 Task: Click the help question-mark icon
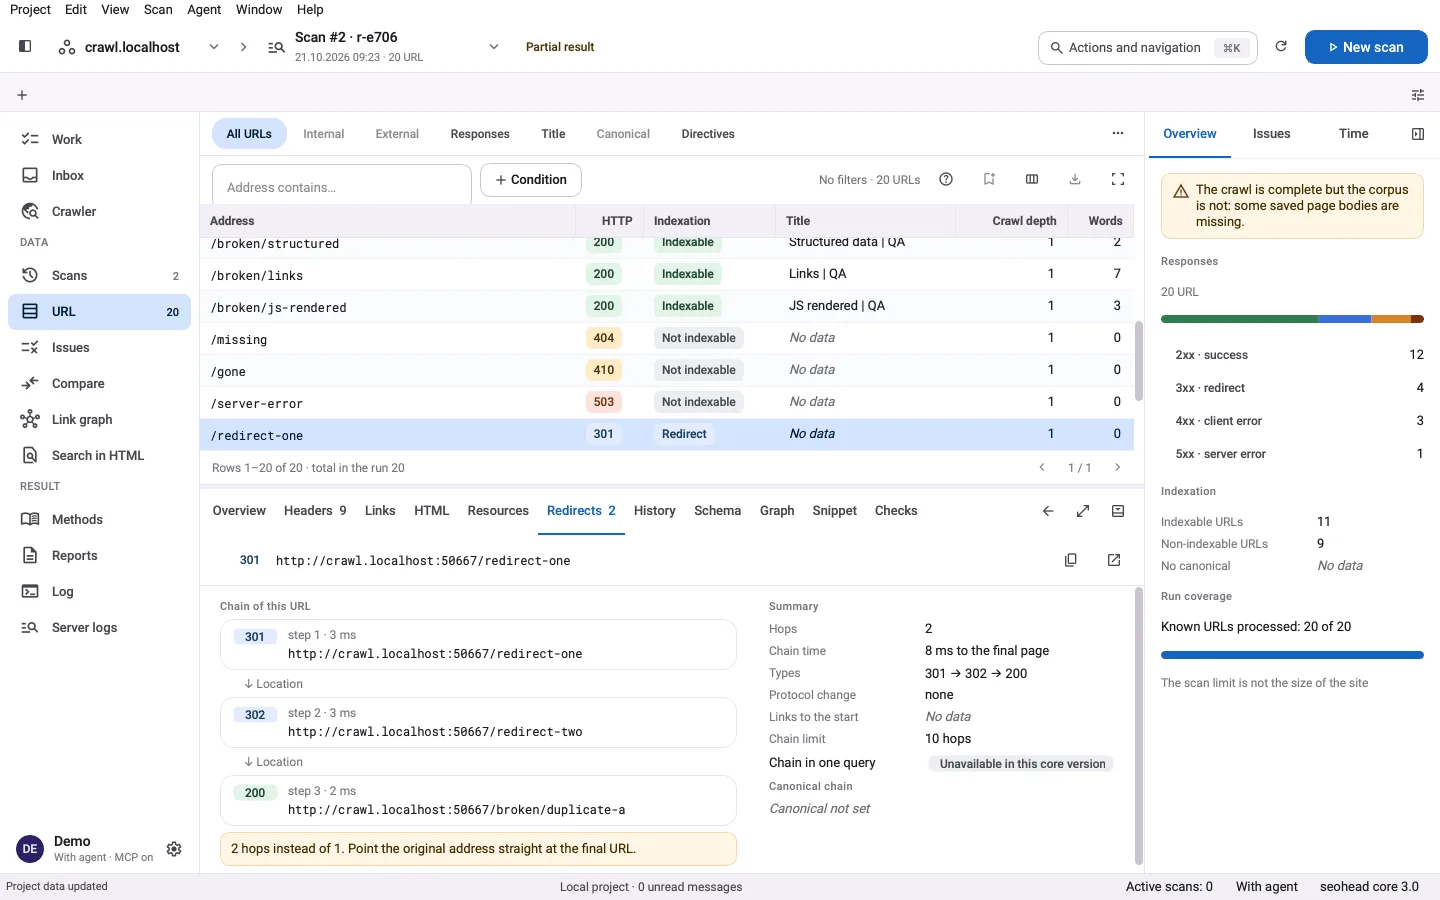coord(946,179)
